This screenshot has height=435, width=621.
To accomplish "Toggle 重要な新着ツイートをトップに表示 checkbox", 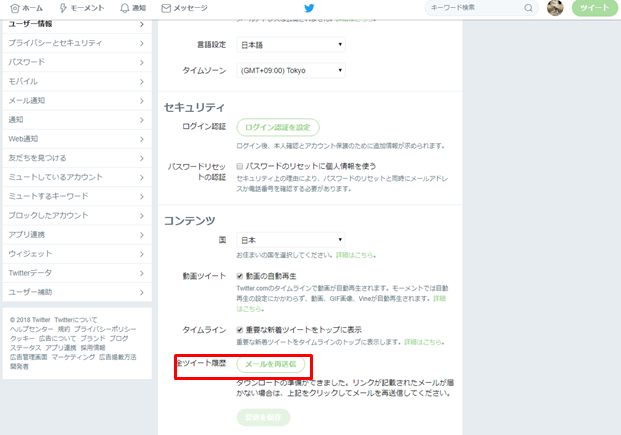I will tap(240, 330).
